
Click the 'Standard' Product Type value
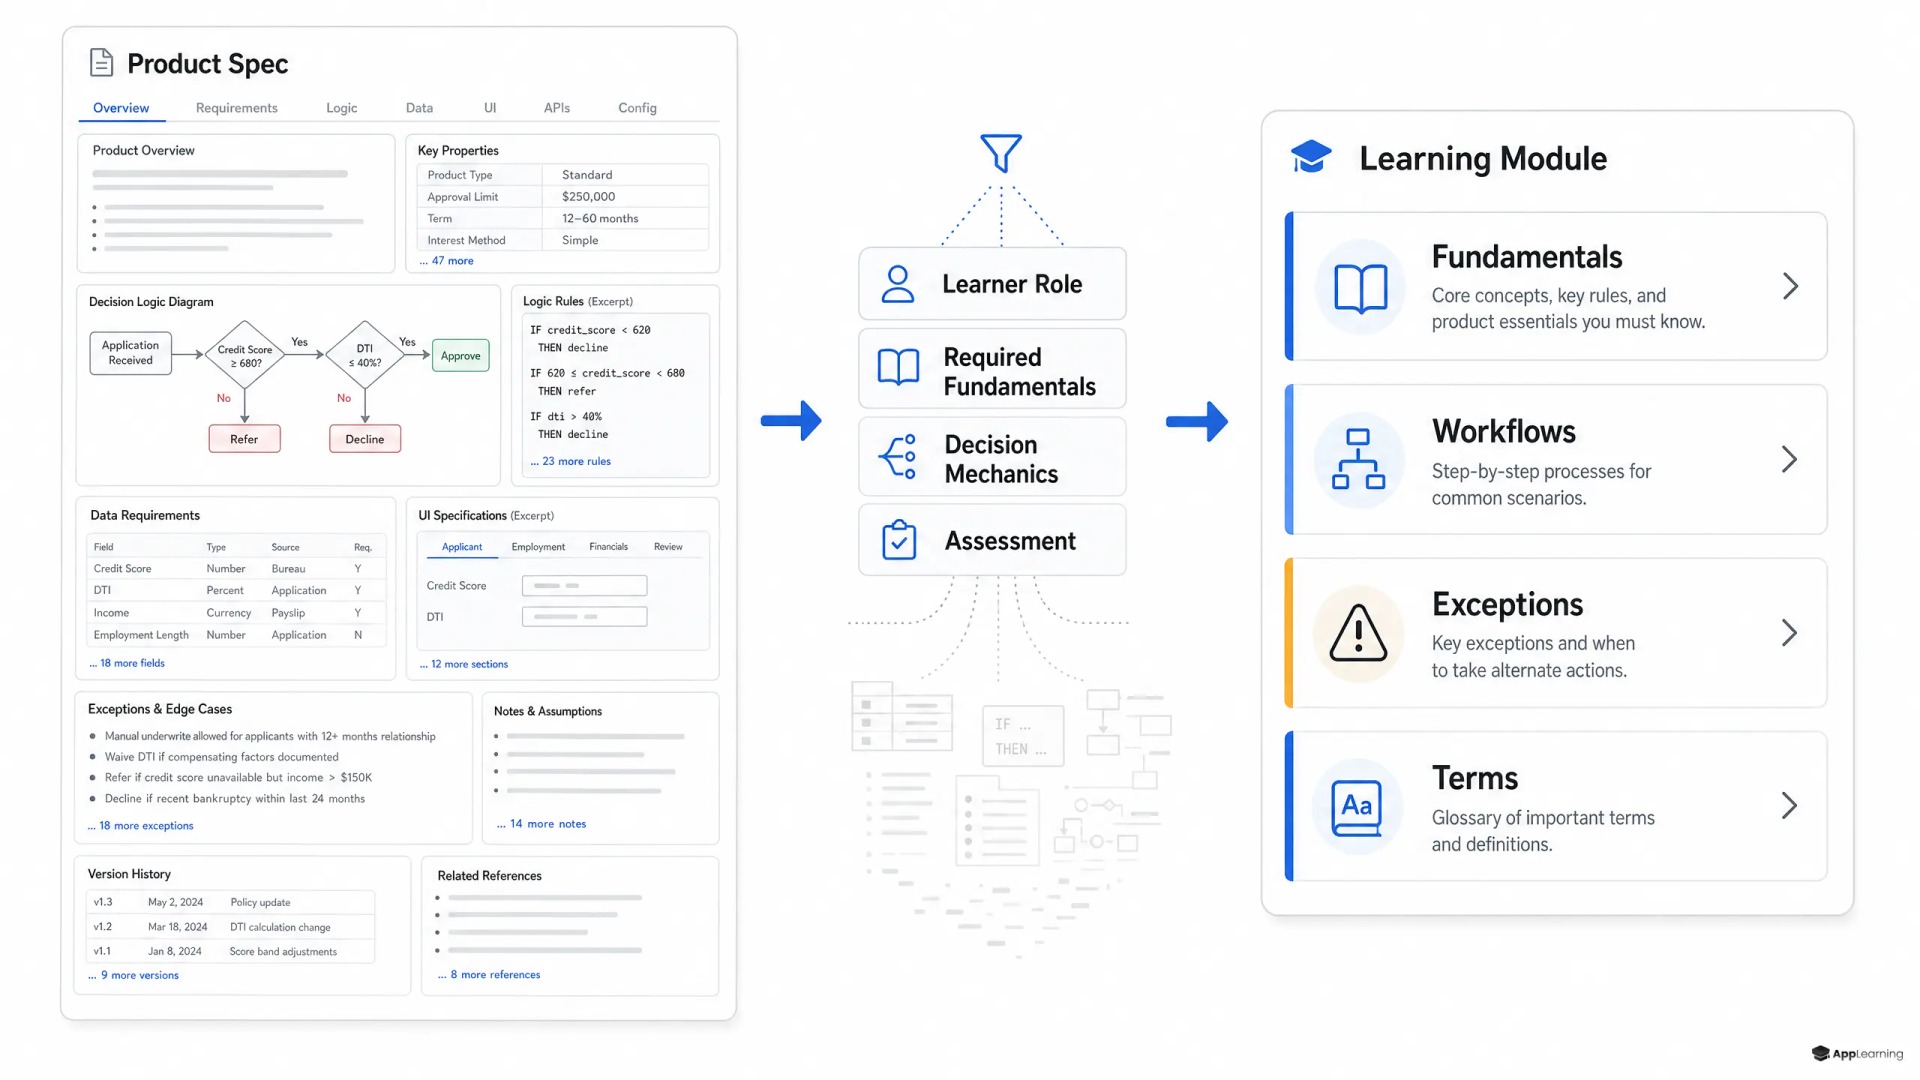tap(587, 175)
